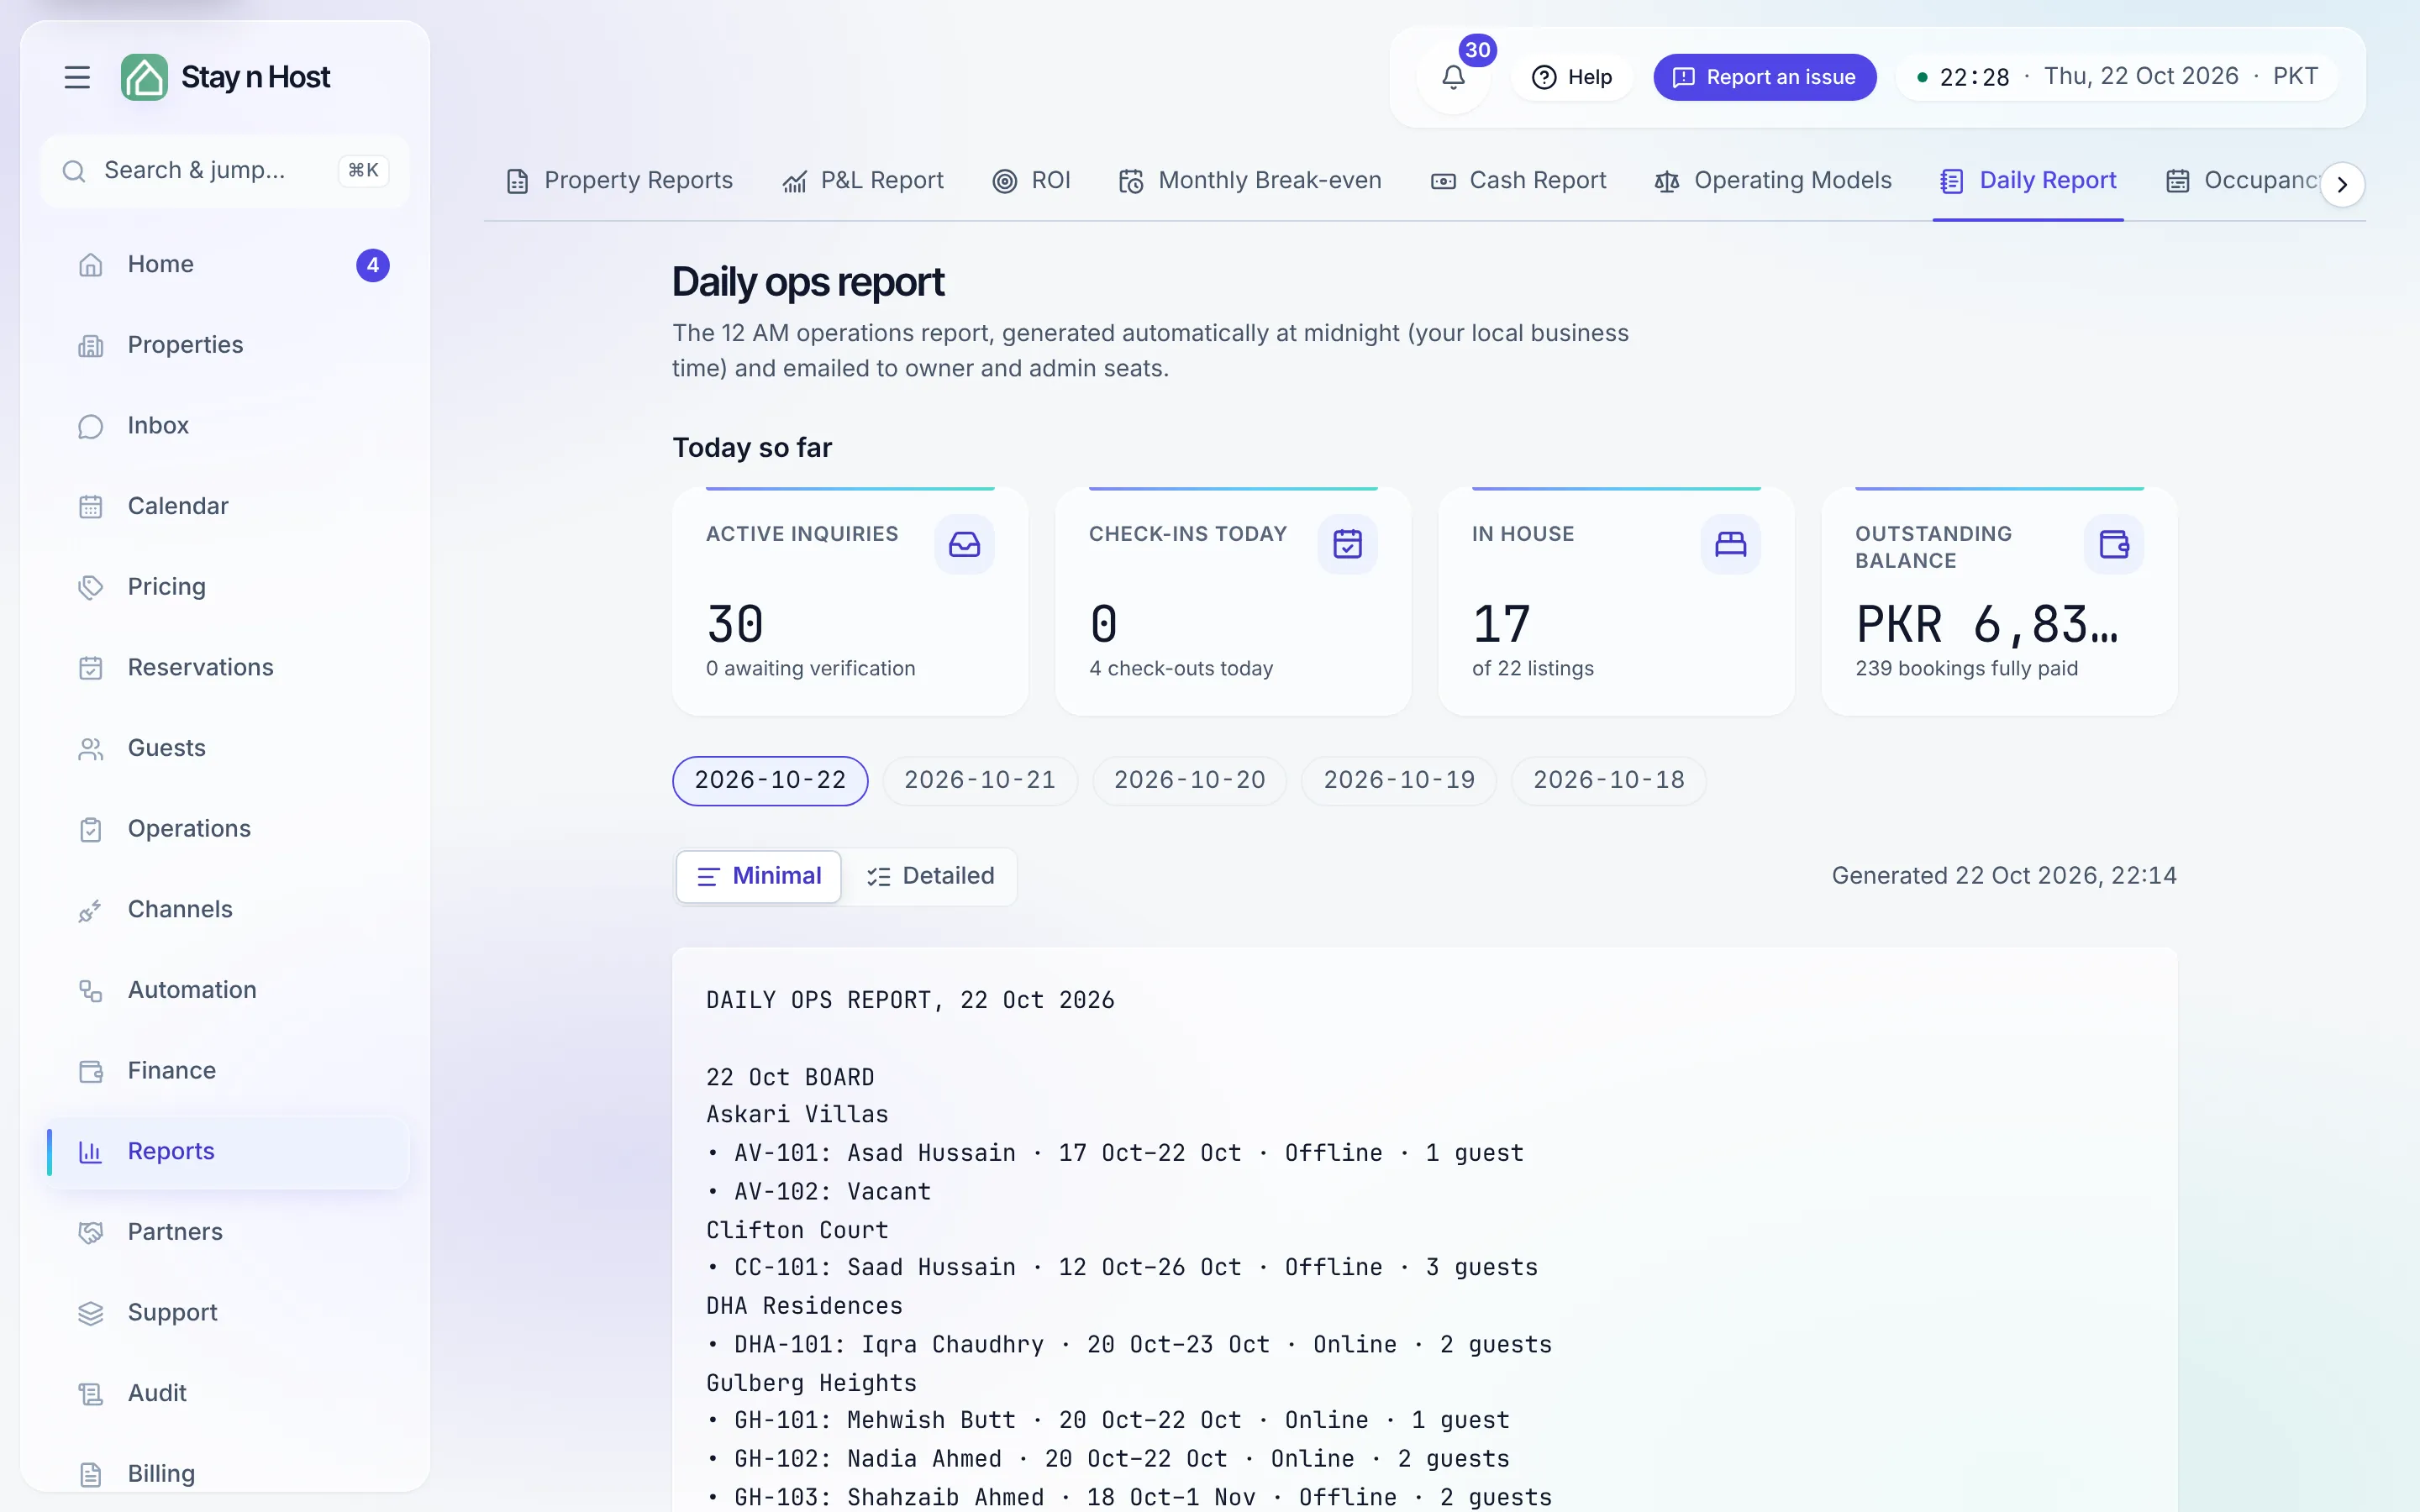2420x1512 pixels.
Task: Open Partners in sidebar
Action: pos(227,1232)
